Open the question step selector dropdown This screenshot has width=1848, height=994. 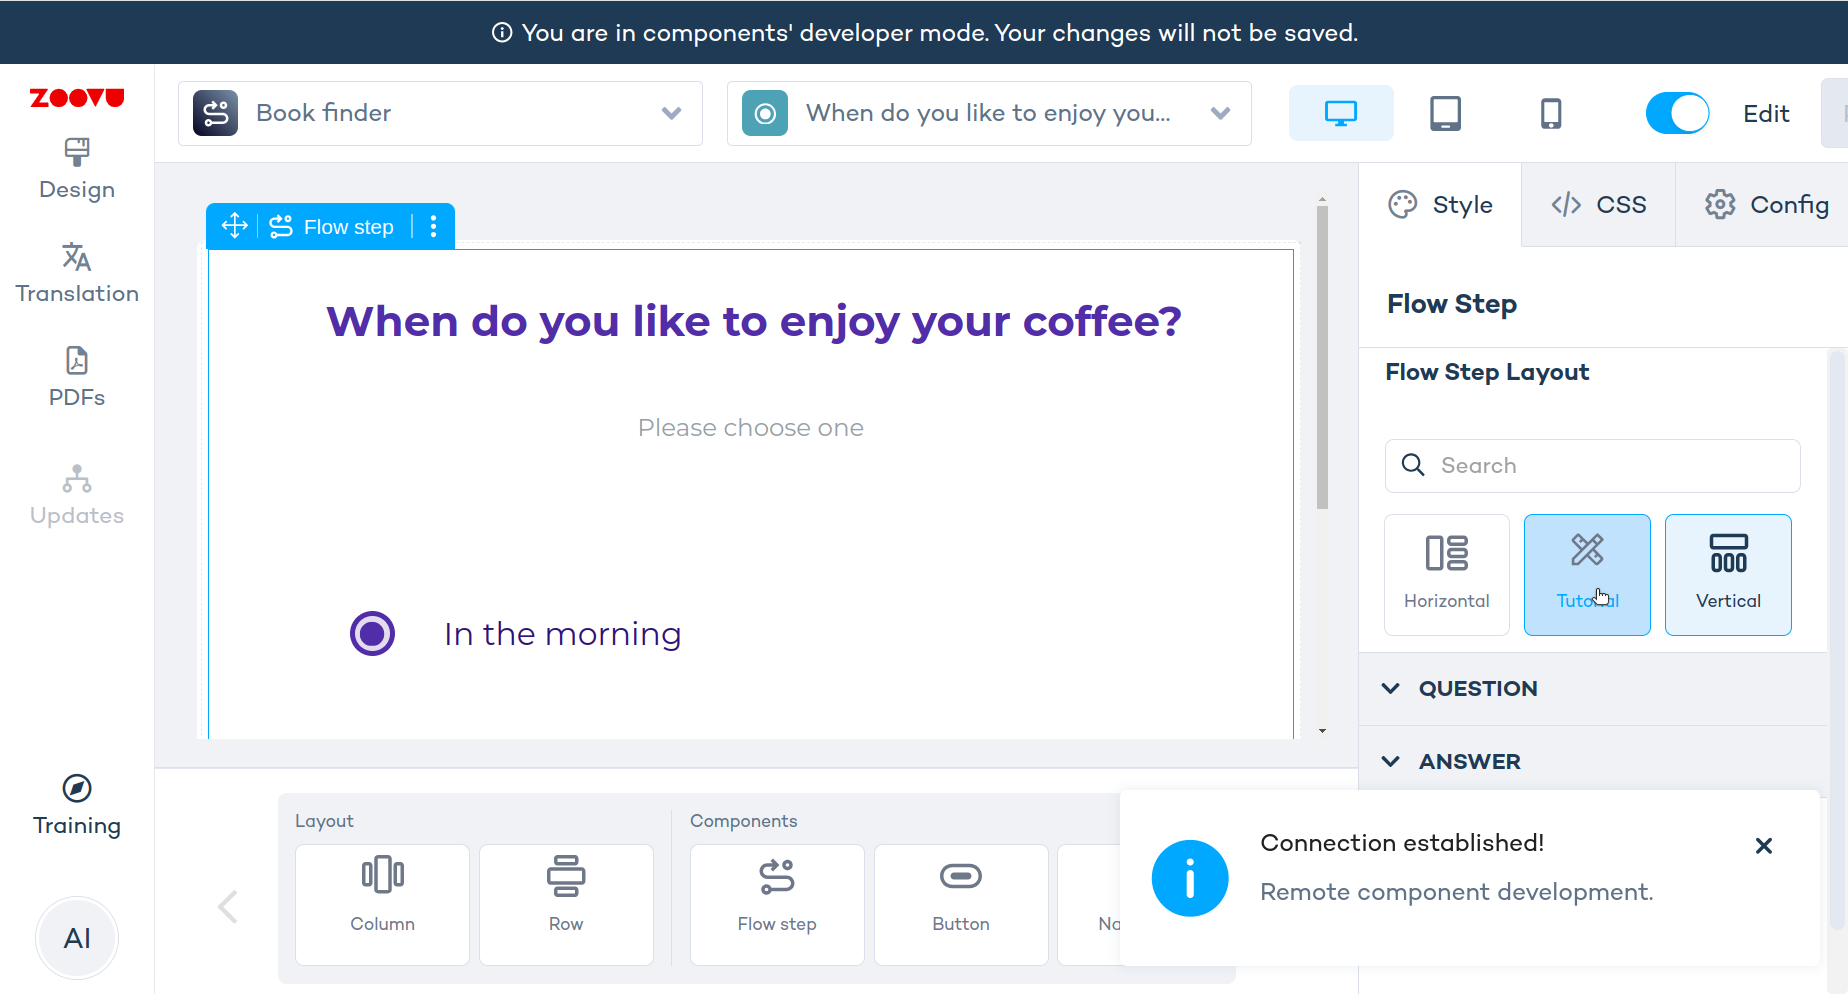988,113
